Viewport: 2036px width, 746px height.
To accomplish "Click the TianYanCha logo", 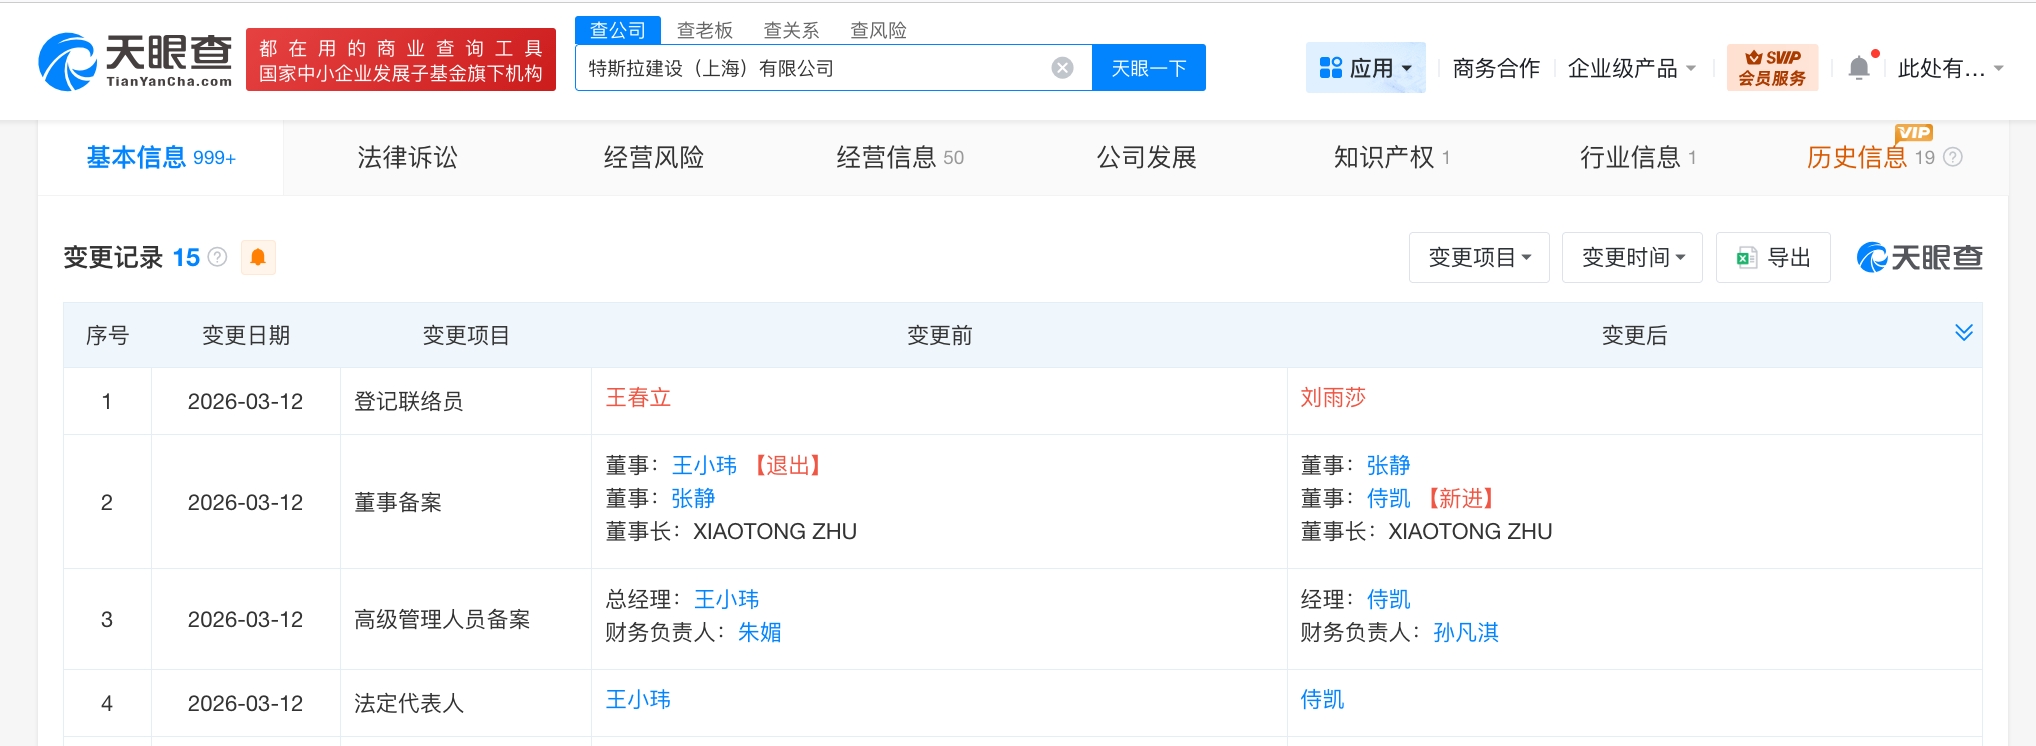I will (x=135, y=62).
